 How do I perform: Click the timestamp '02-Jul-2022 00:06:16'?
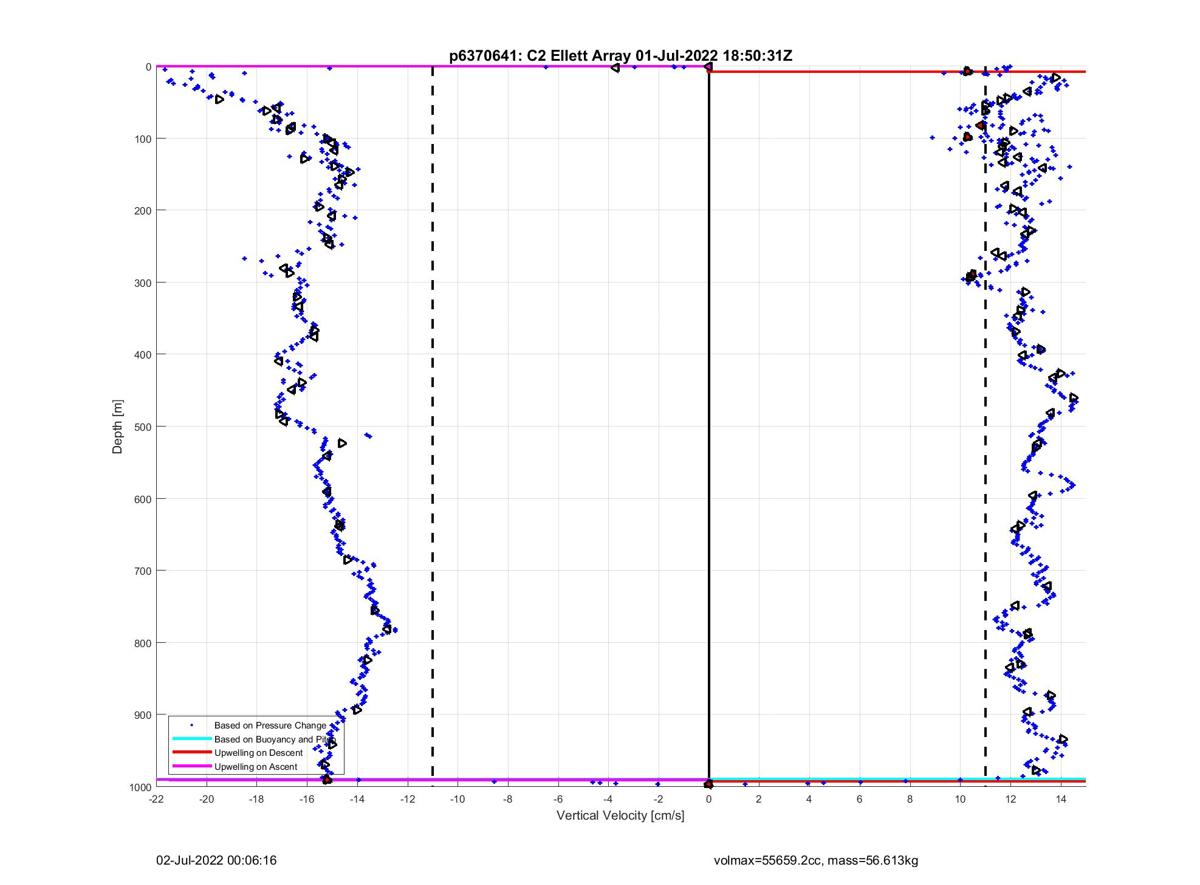coord(216,860)
